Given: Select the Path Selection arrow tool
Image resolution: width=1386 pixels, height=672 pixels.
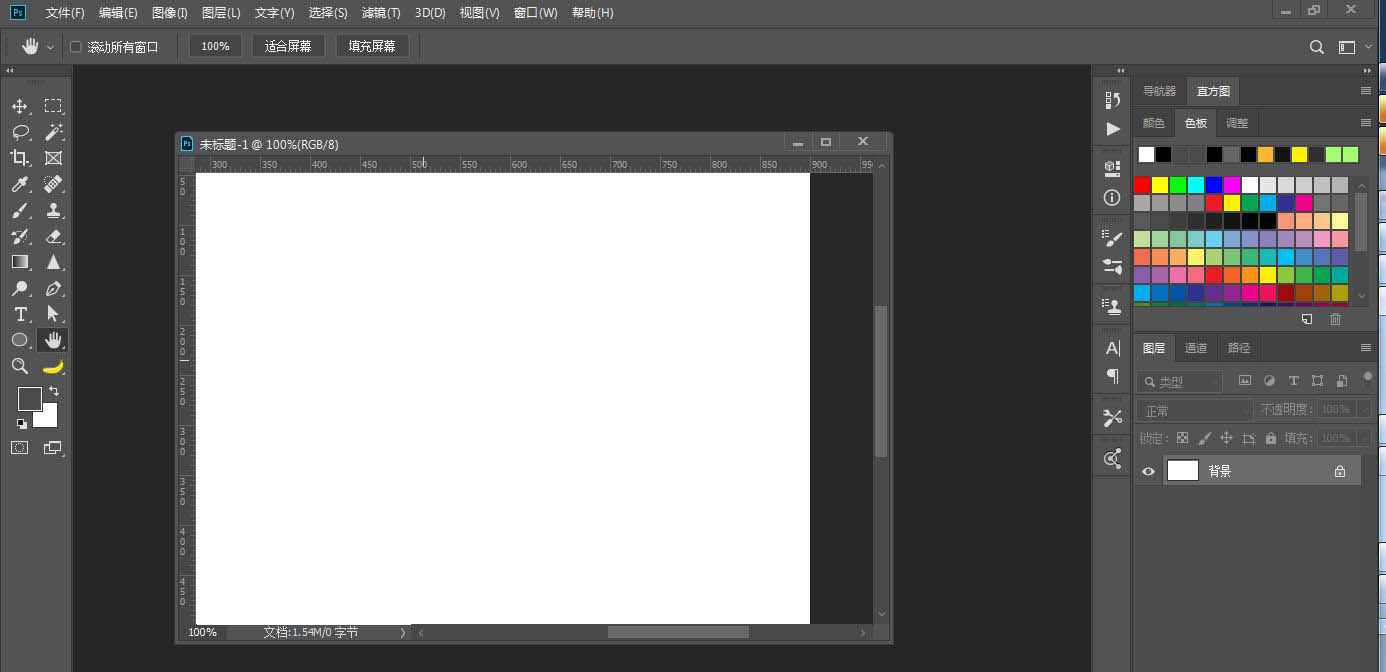Looking at the screenshot, I should [x=53, y=314].
